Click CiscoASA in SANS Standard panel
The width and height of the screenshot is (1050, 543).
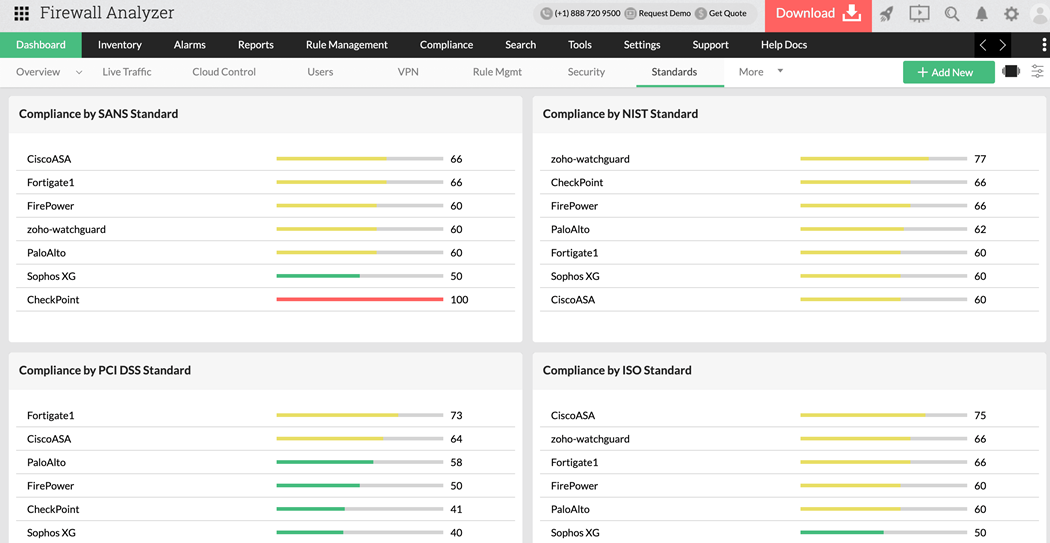tap(49, 159)
